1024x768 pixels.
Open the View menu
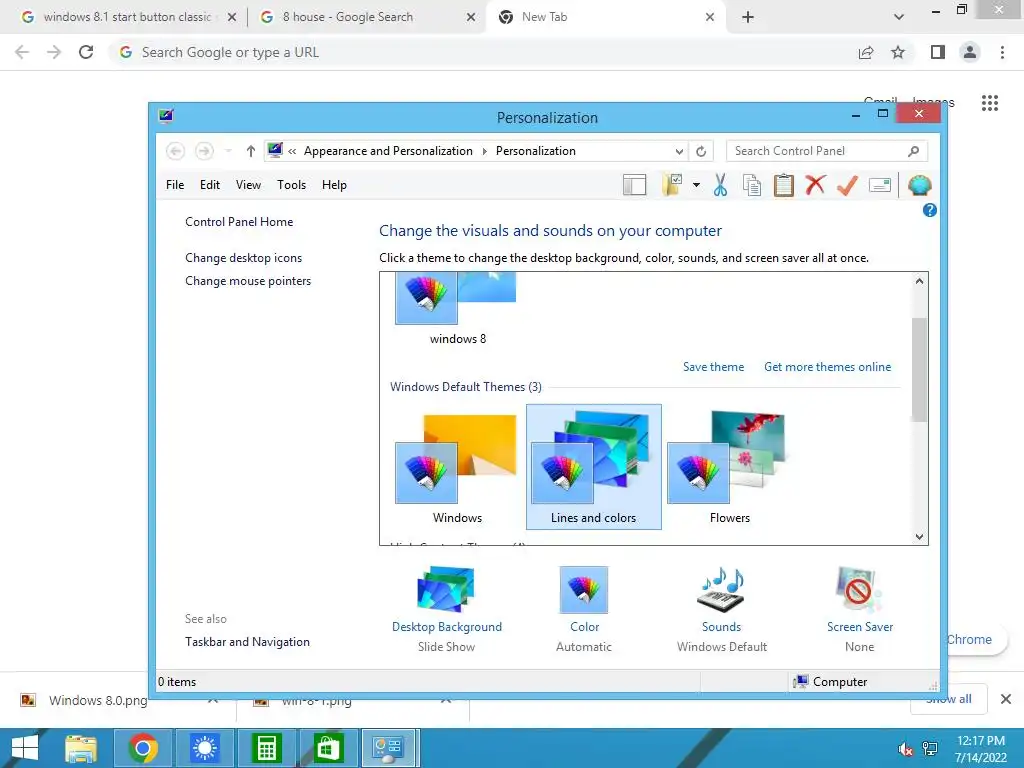(x=248, y=185)
